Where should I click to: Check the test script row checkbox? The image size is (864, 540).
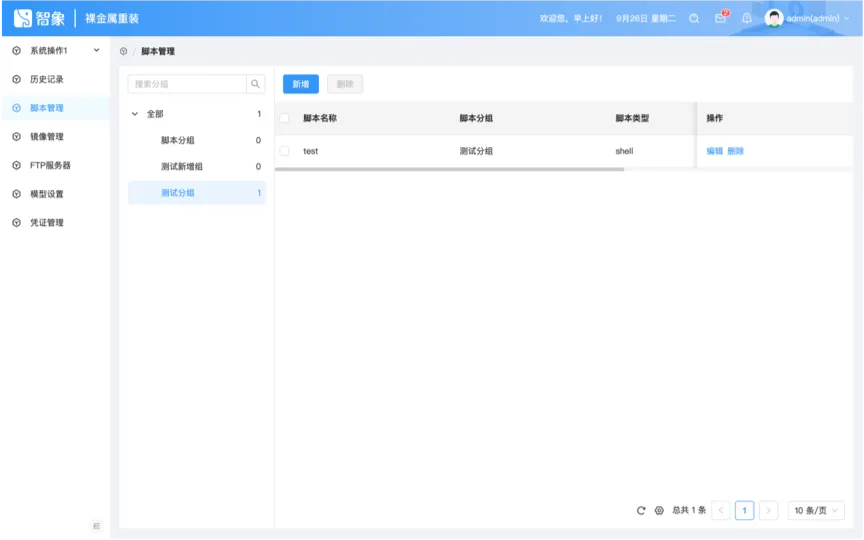pyautogui.click(x=284, y=151)
